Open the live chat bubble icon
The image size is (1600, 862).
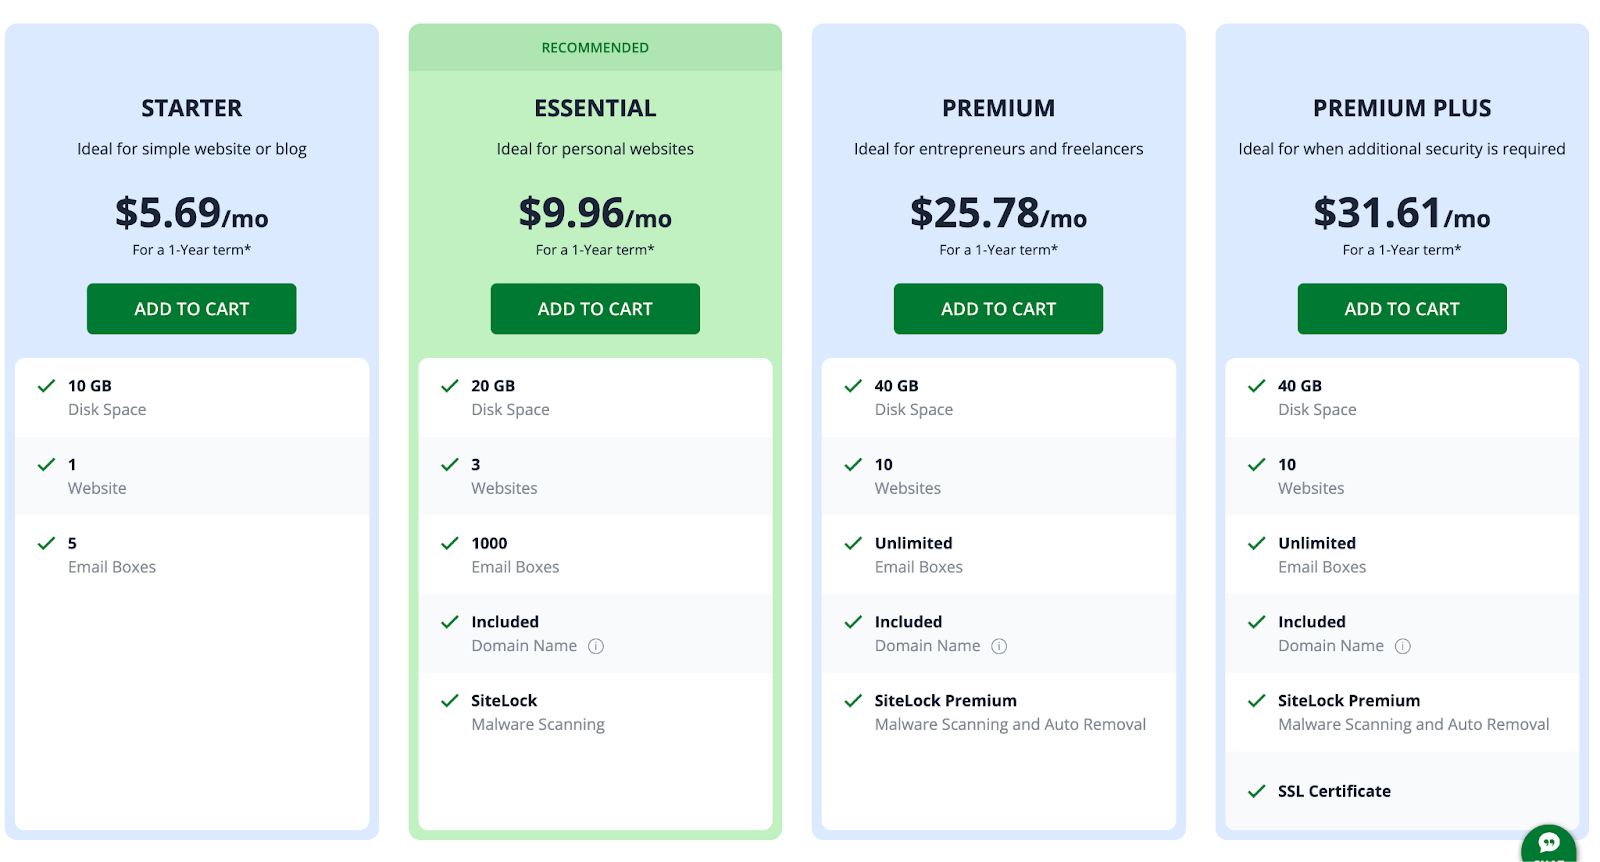1549,843
